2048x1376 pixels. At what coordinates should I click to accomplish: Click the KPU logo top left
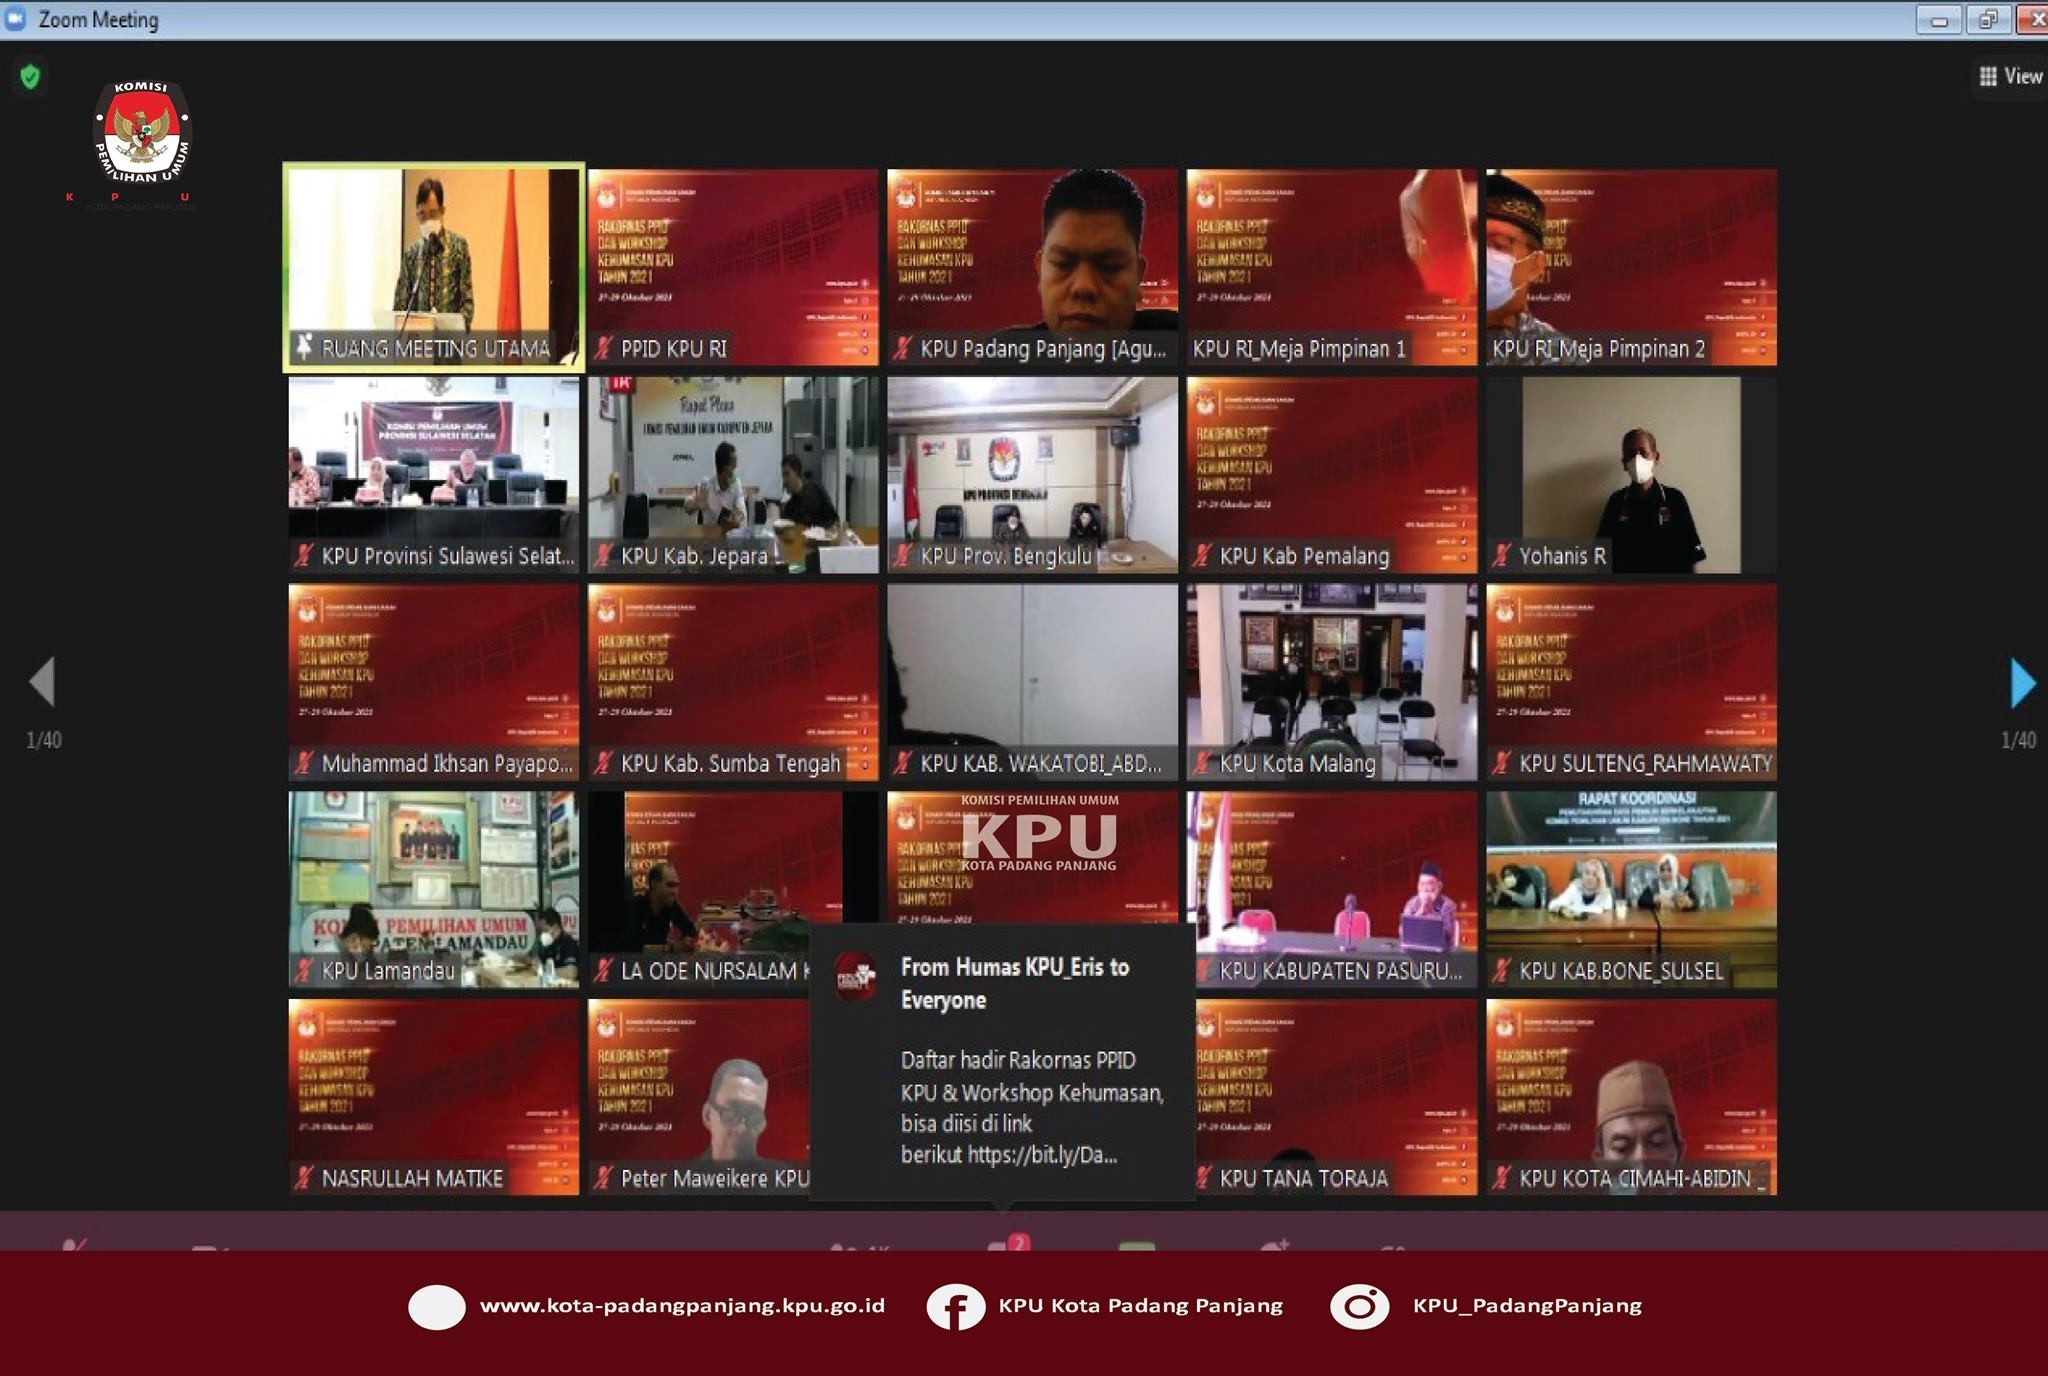click(142, 135)
